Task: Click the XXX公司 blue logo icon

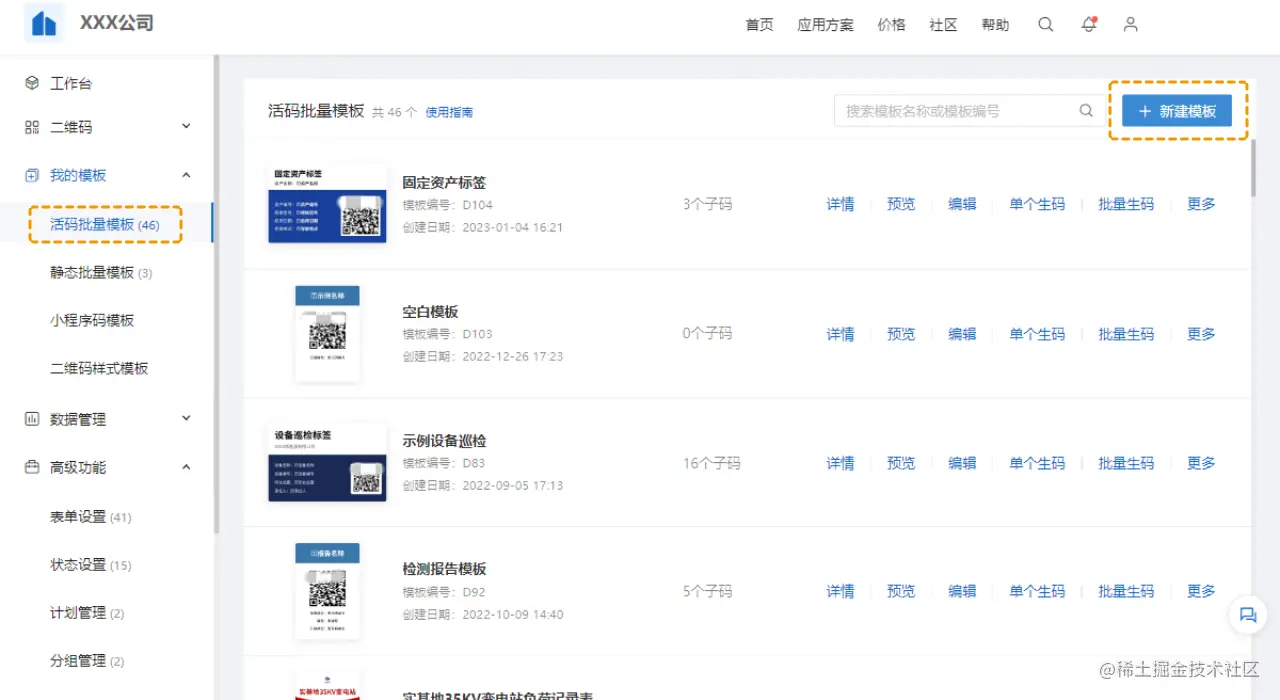Action: pos(44,23)
